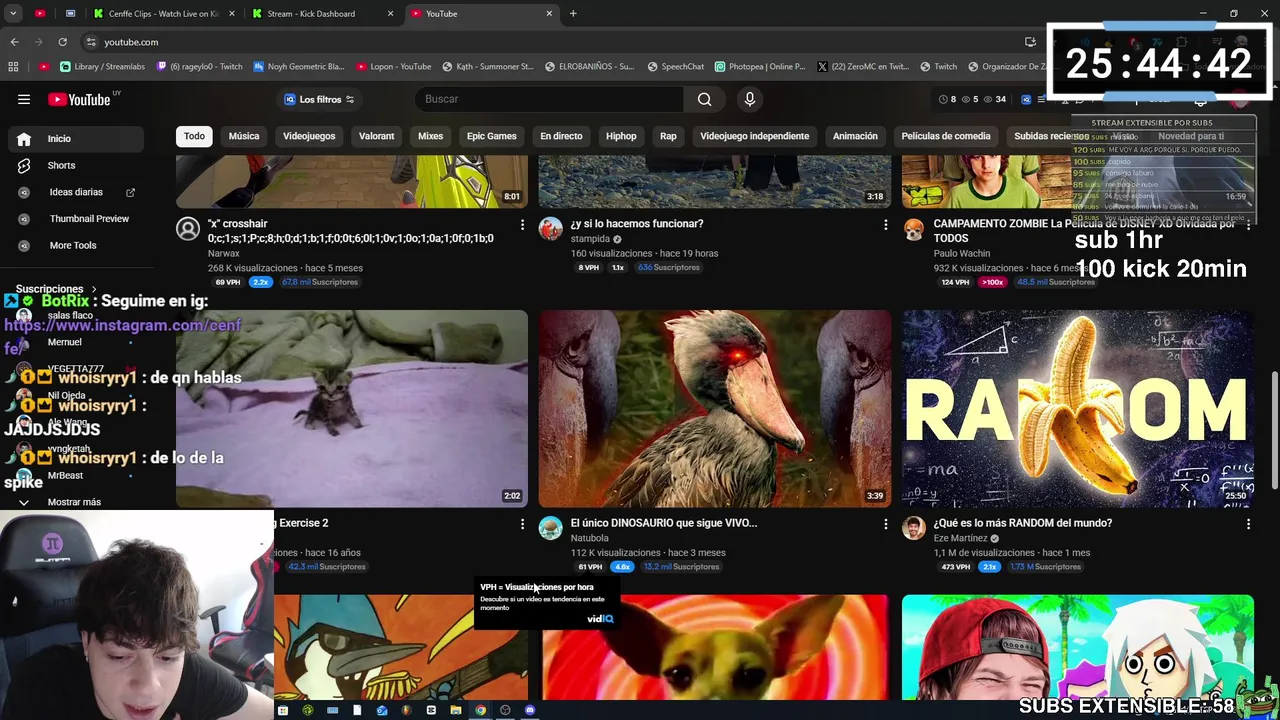The width and height of the screenshot is (1280, 720).
Task: Select the Videojuegos filter chip
Action: click(309, 136)
